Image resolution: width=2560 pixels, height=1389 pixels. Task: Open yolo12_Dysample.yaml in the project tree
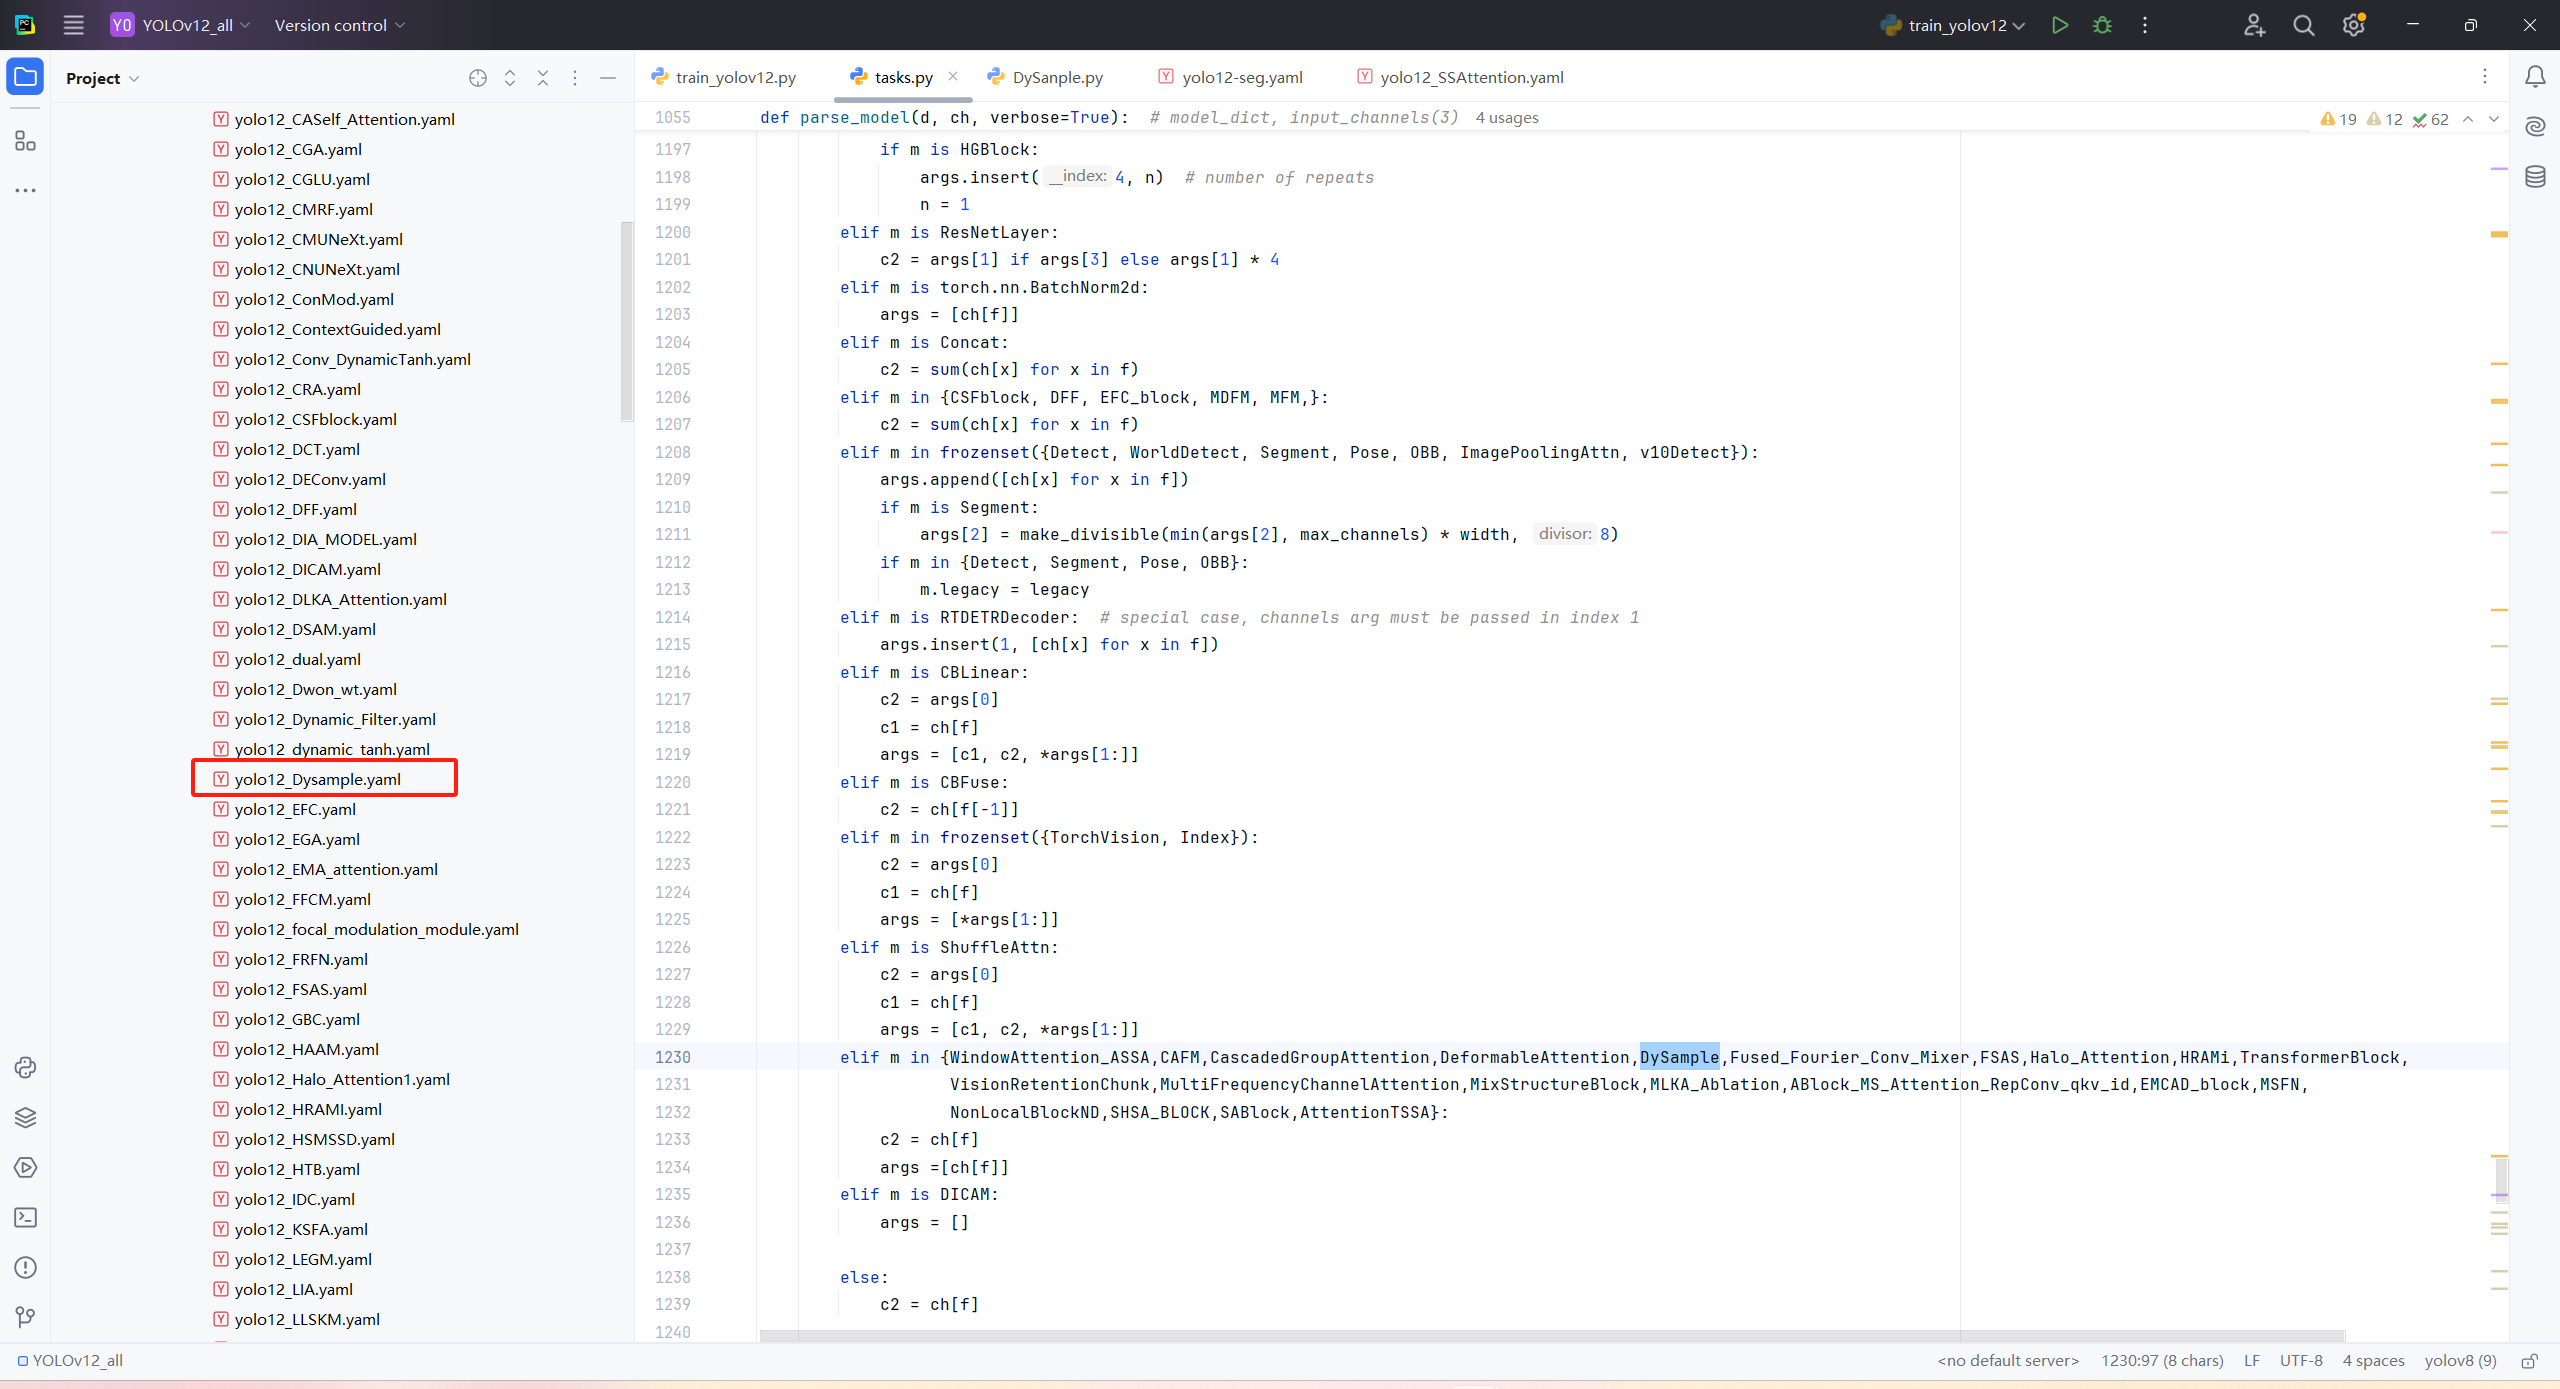(317, 779)
